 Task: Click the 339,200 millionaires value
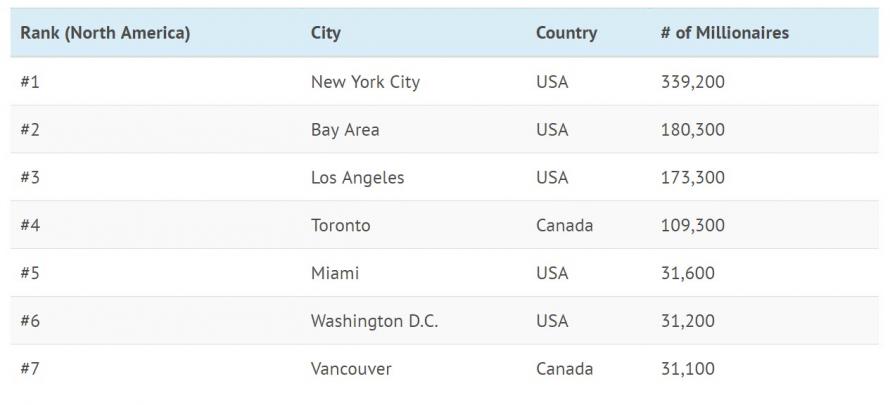point(693,82)
